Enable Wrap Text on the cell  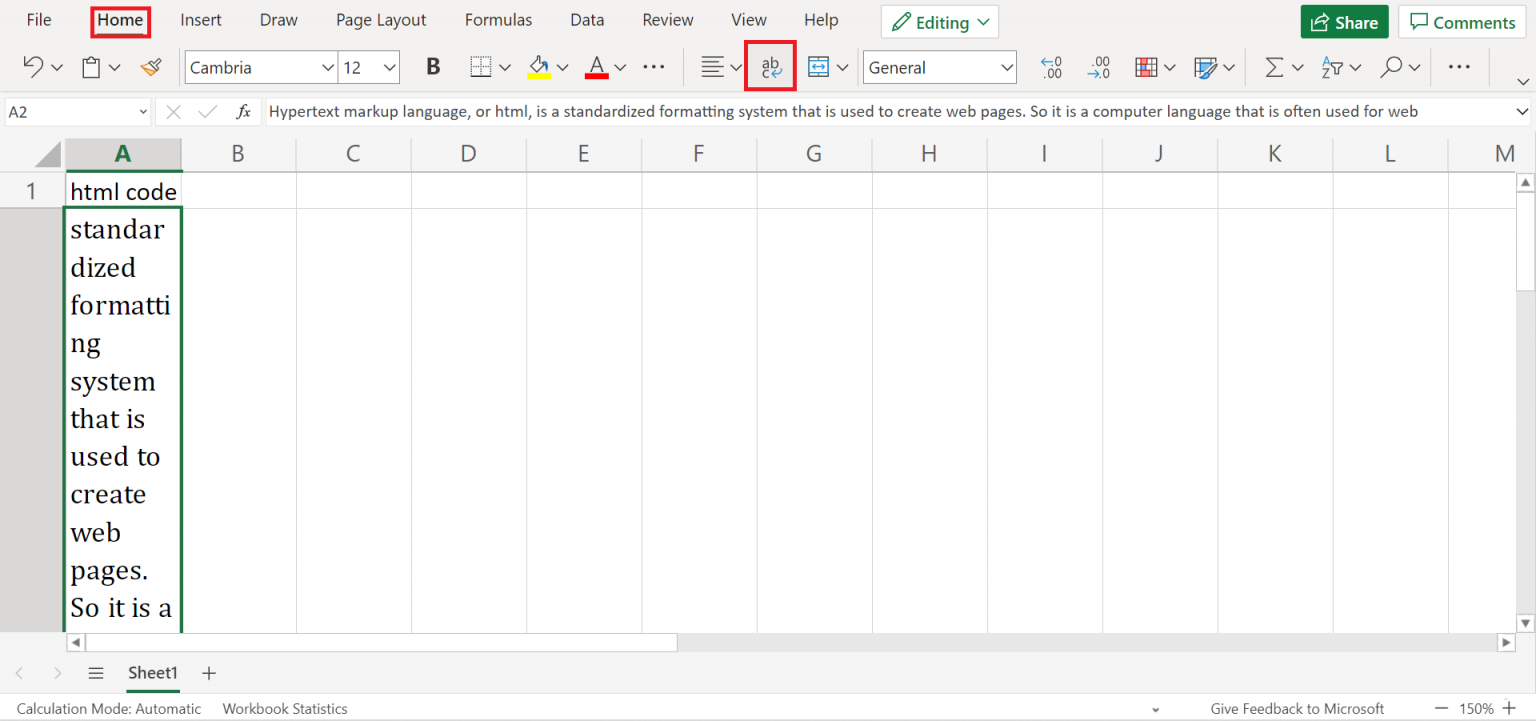point(770,66)
